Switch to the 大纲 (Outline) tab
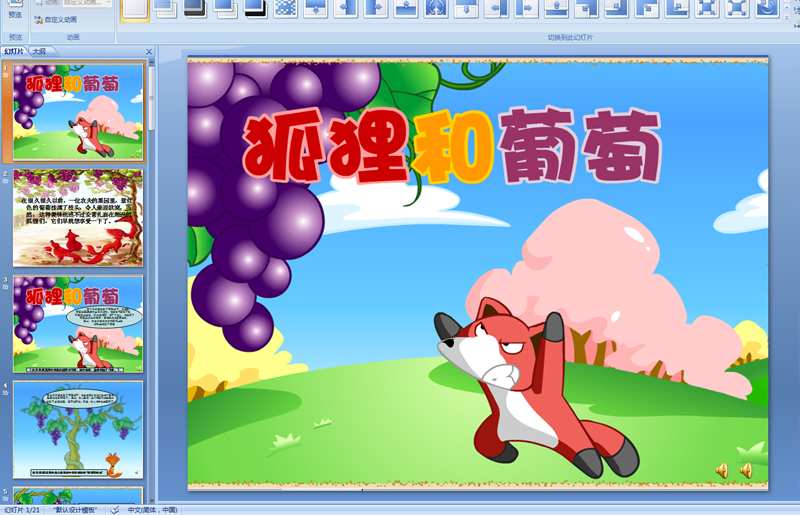This screenshot has height=515, width=800. [x=38, y=51]
